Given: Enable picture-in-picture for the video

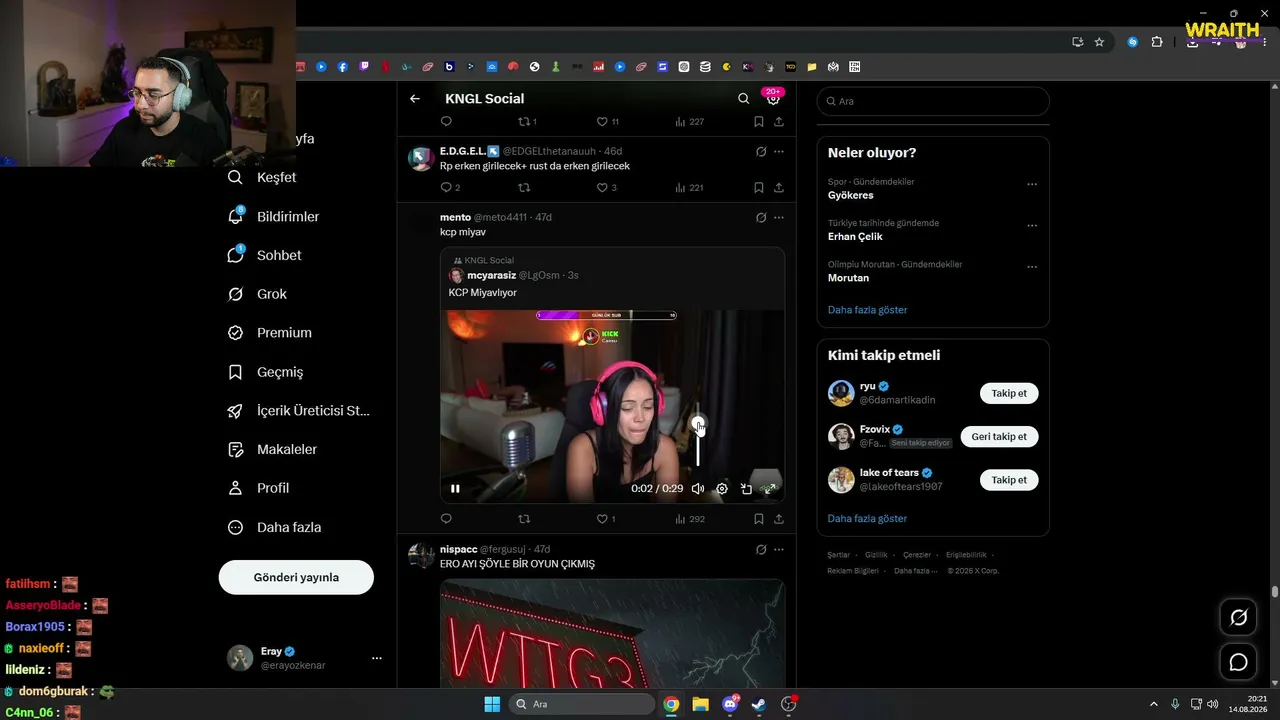Looking at the screenshot, I should 746,489.
